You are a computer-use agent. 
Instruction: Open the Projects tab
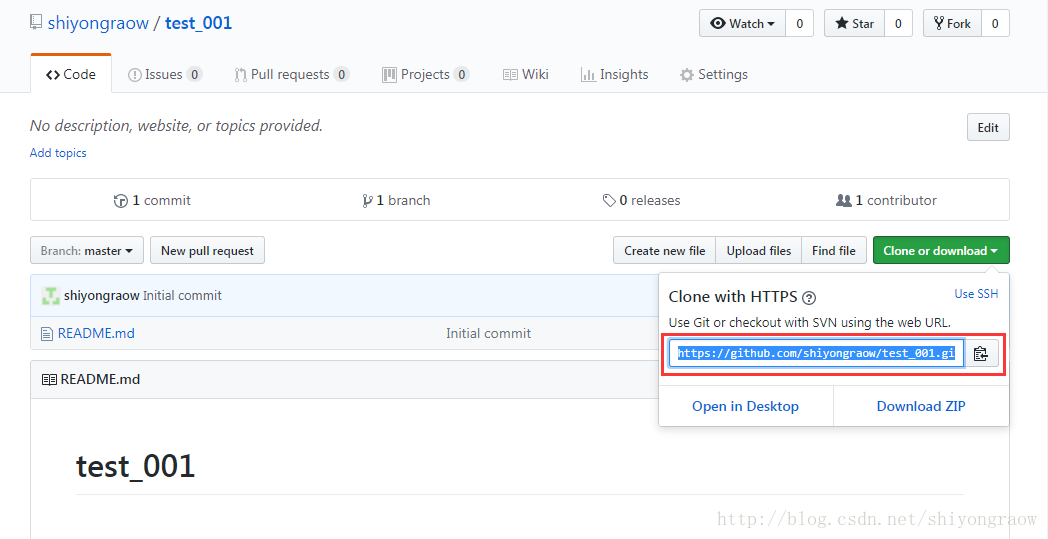click(426, 74)
